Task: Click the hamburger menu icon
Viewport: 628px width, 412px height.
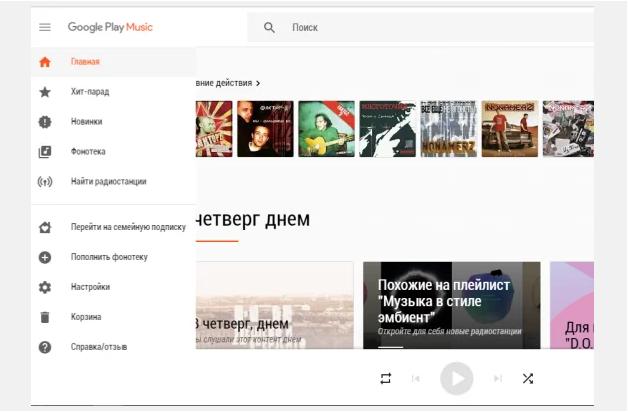Action: tap(45, 27)
